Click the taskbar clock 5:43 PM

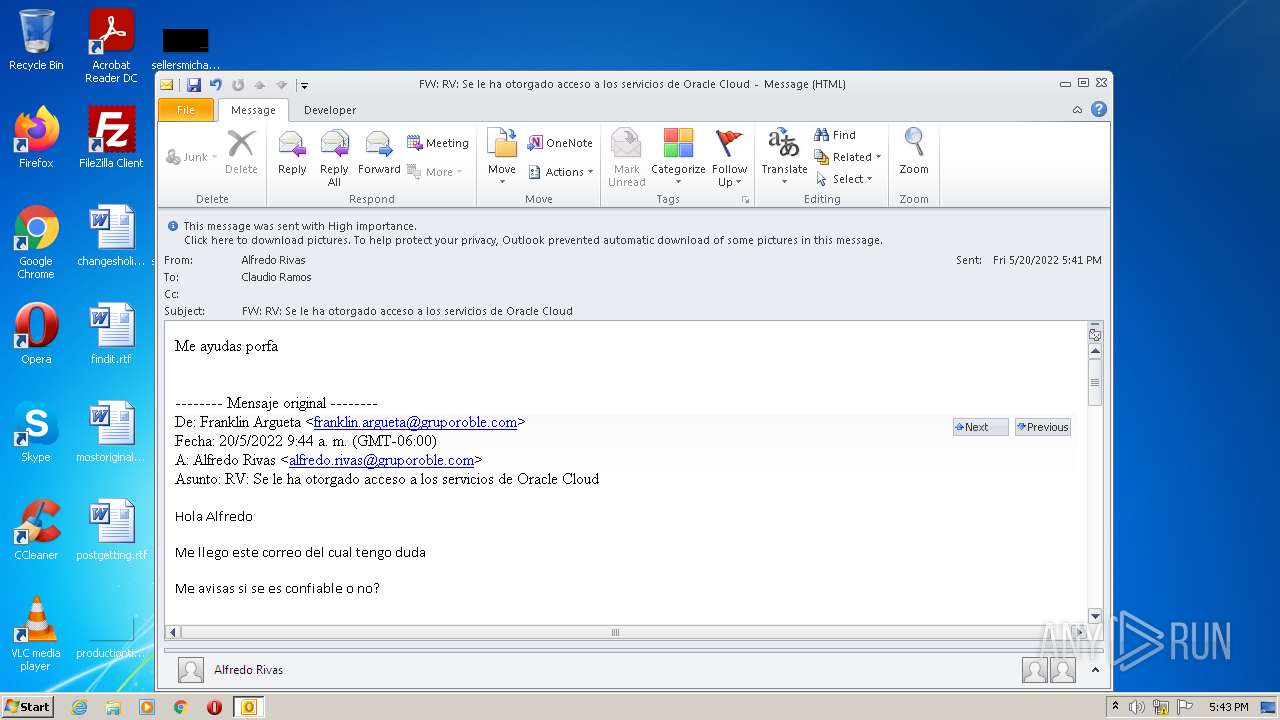[1228, 707]
